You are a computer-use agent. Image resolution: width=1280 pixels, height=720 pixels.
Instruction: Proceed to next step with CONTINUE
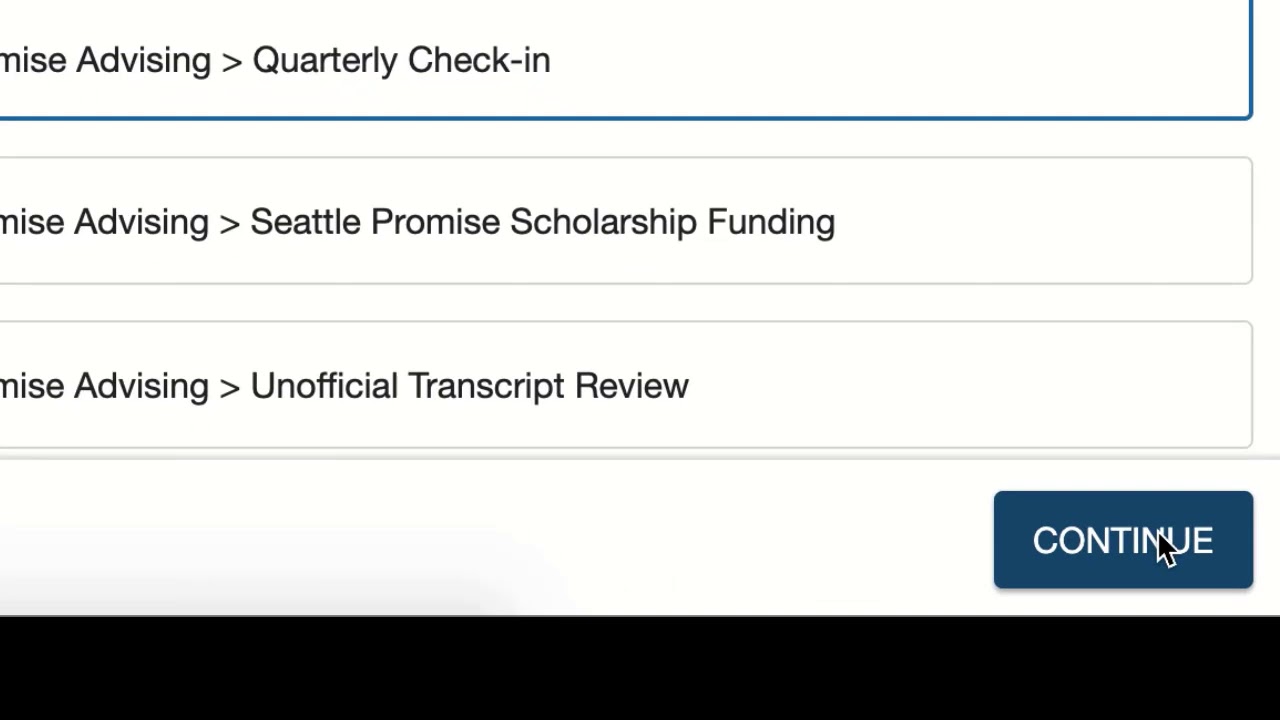1122,540
